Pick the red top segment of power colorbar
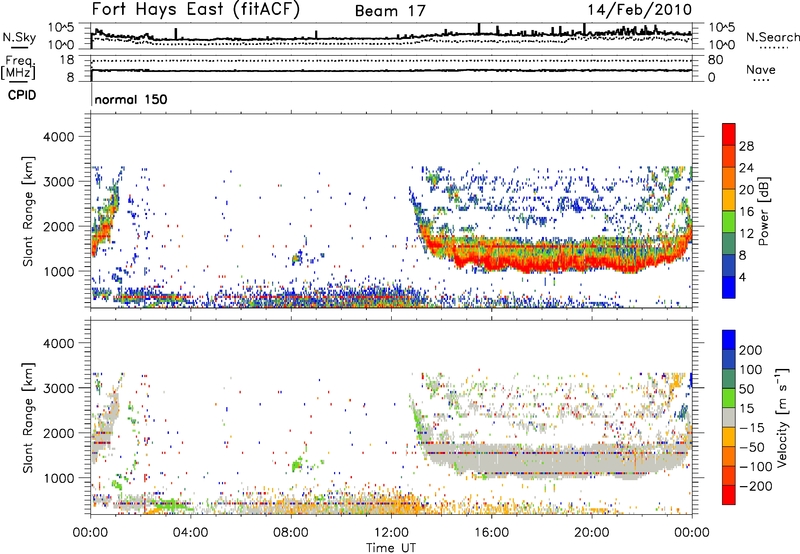 pyautogui.click(x=729, y=135)
